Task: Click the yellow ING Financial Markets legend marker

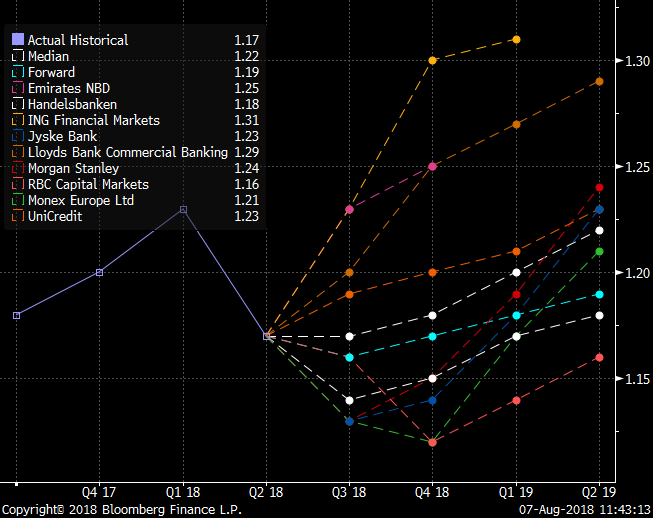Action: 18,120
